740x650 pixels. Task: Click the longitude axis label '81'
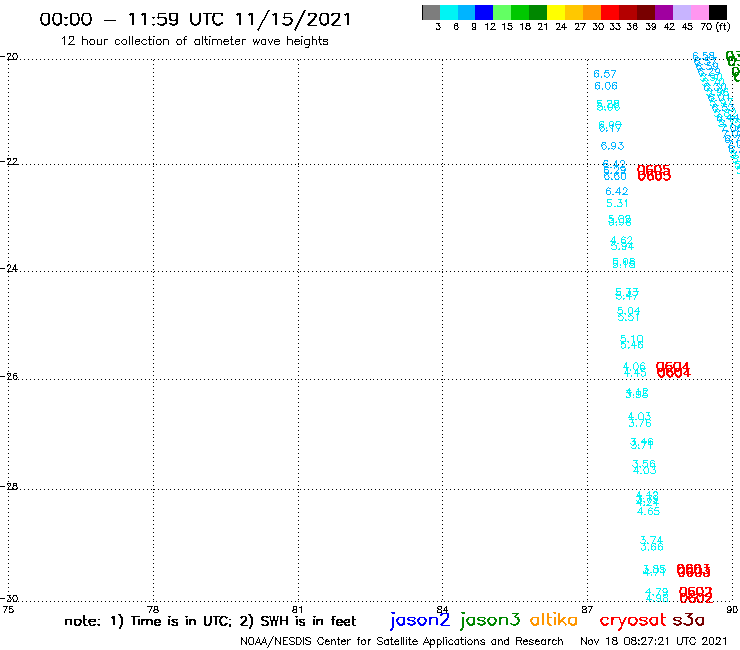click(297, 609)
